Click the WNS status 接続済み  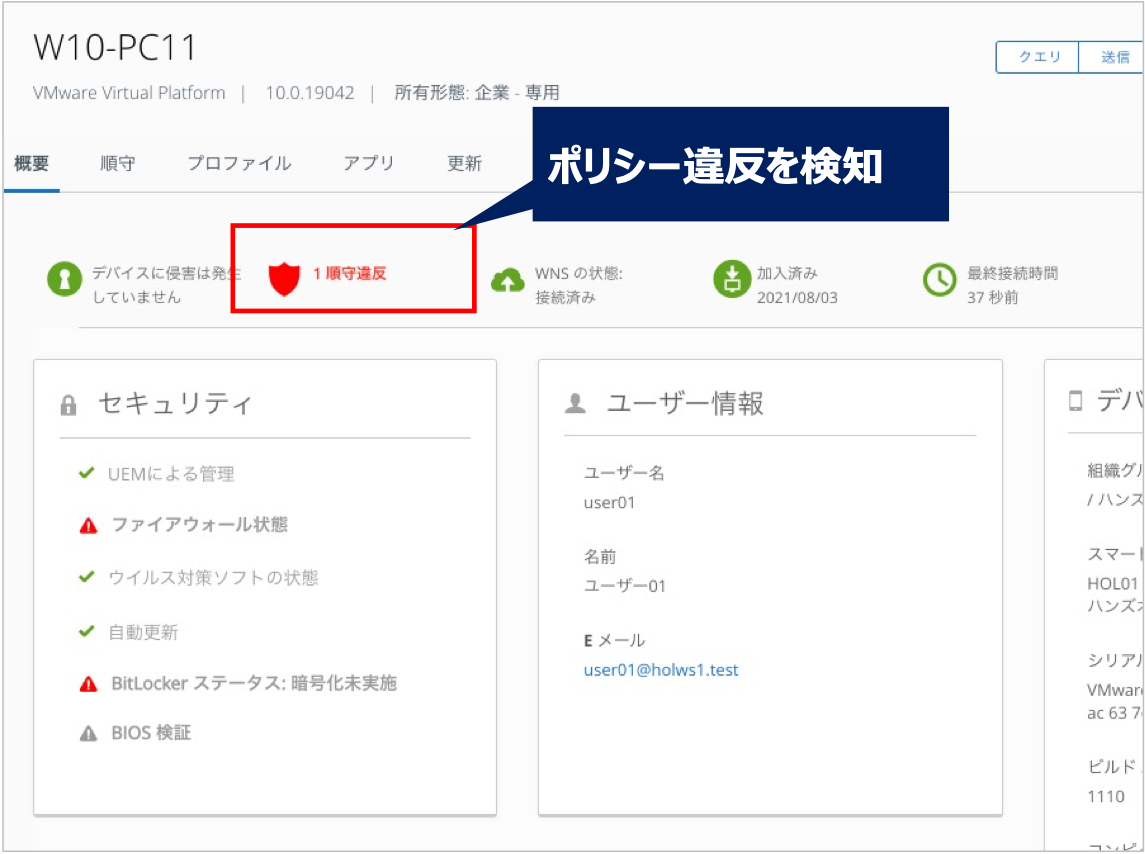point(565,297)
